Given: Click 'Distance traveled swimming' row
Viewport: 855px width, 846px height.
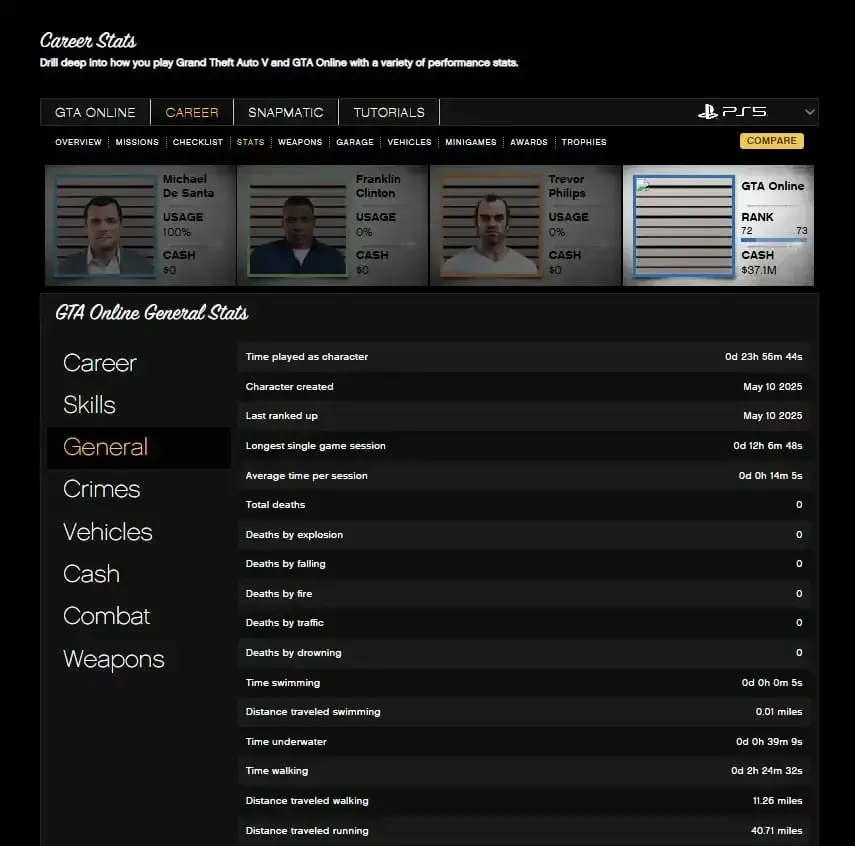Looking at the screenshot, I should tap(524, 712).
